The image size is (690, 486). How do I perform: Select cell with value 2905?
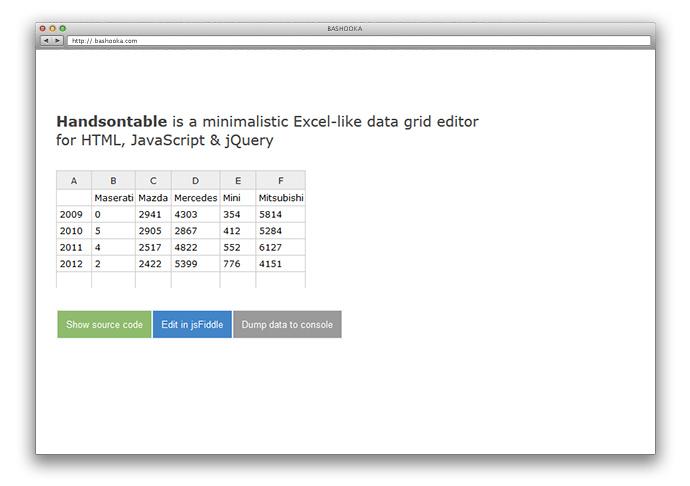[x=153, y=231]
